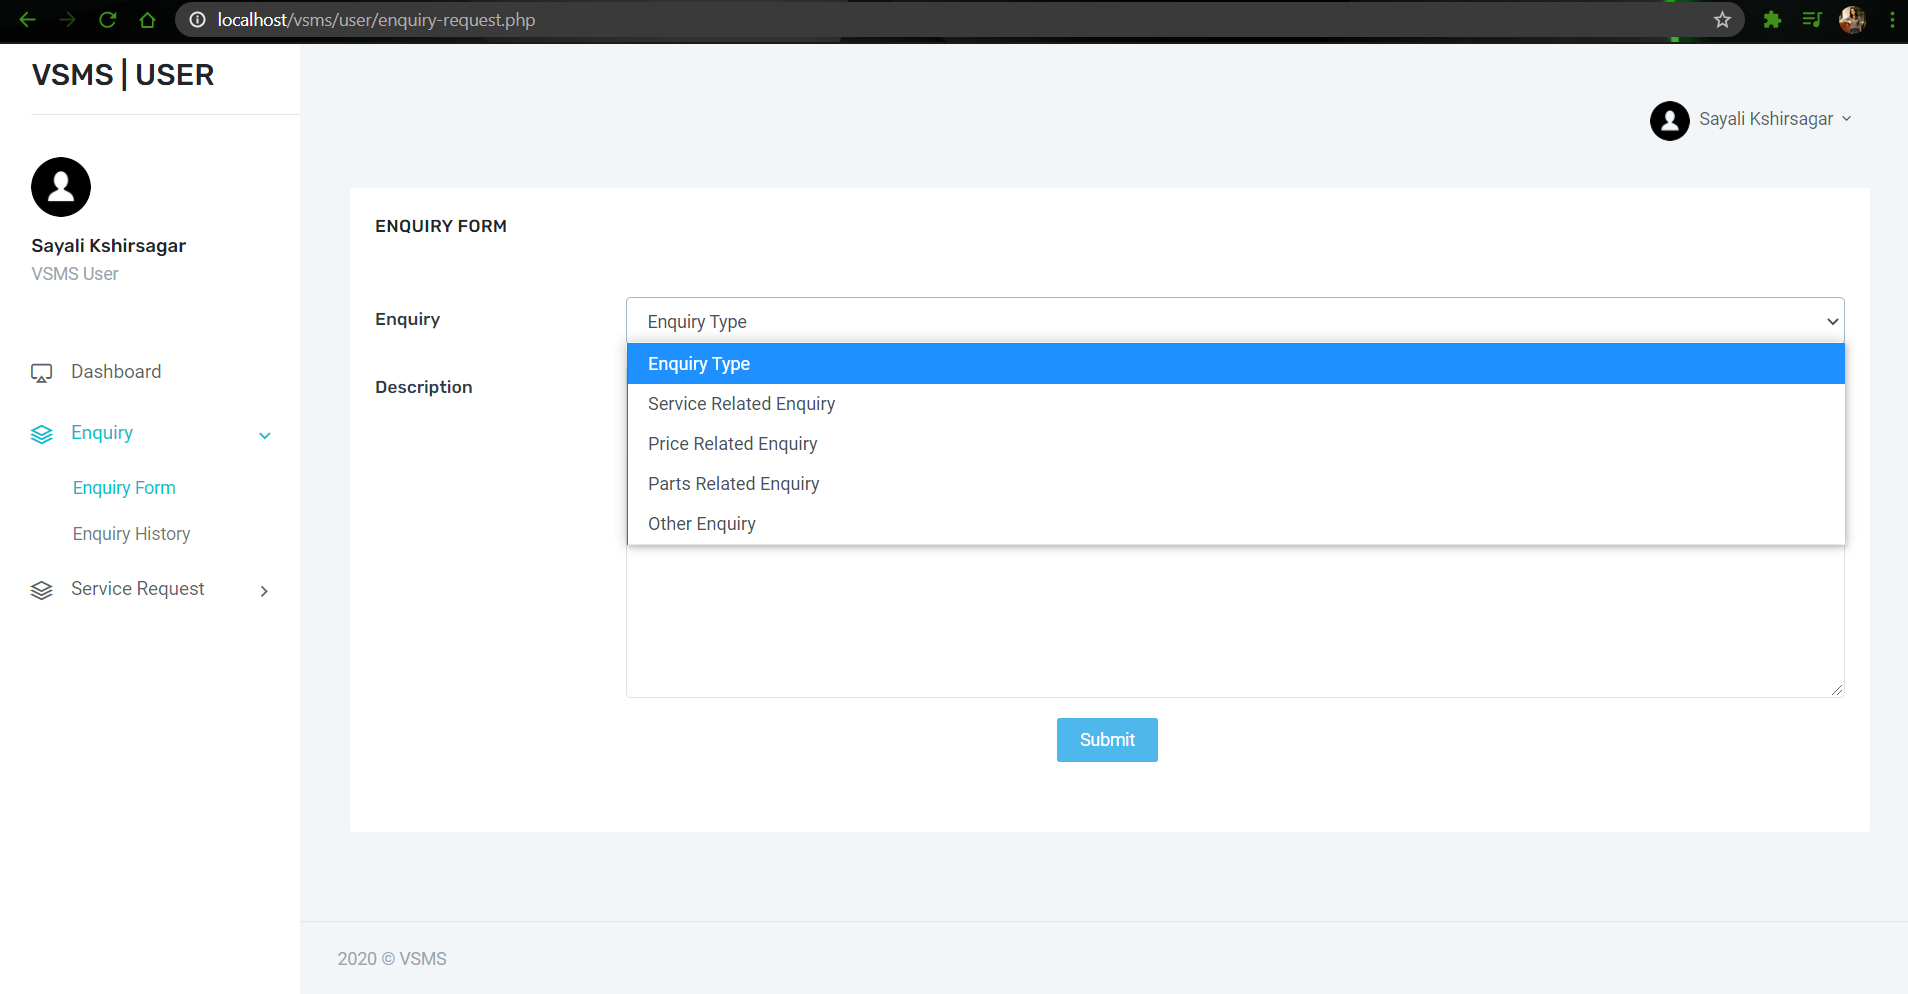The image size is (1908, 994).
Task: Click the Sayali Kshirsagar name in sidebar
Action: point(108,246)
